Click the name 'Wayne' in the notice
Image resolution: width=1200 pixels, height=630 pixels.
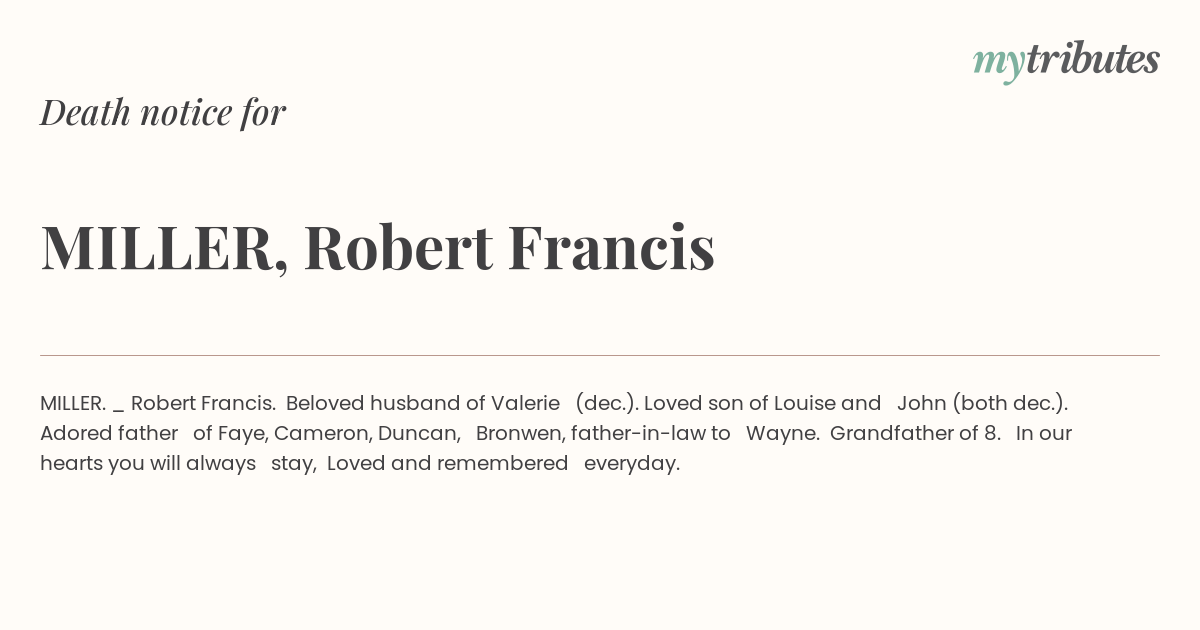click(780, 434)
